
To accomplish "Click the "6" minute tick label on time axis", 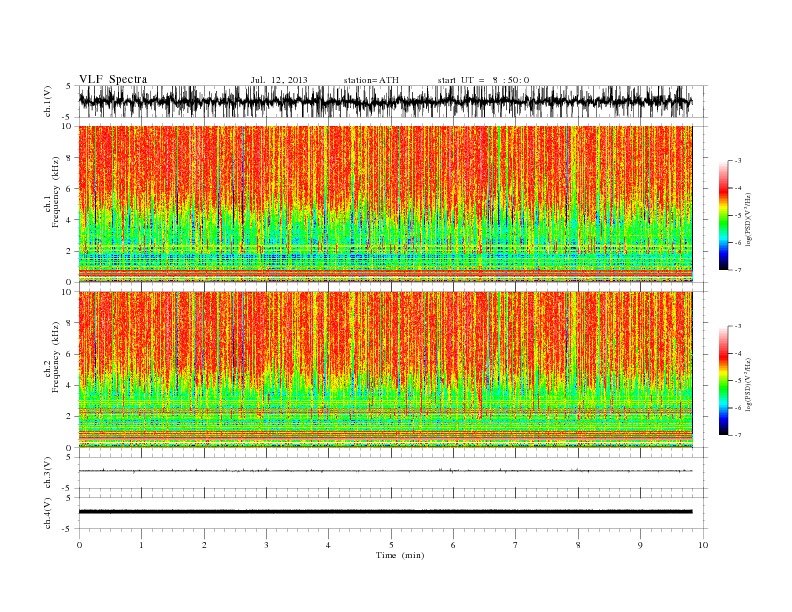I will (453, 545).
